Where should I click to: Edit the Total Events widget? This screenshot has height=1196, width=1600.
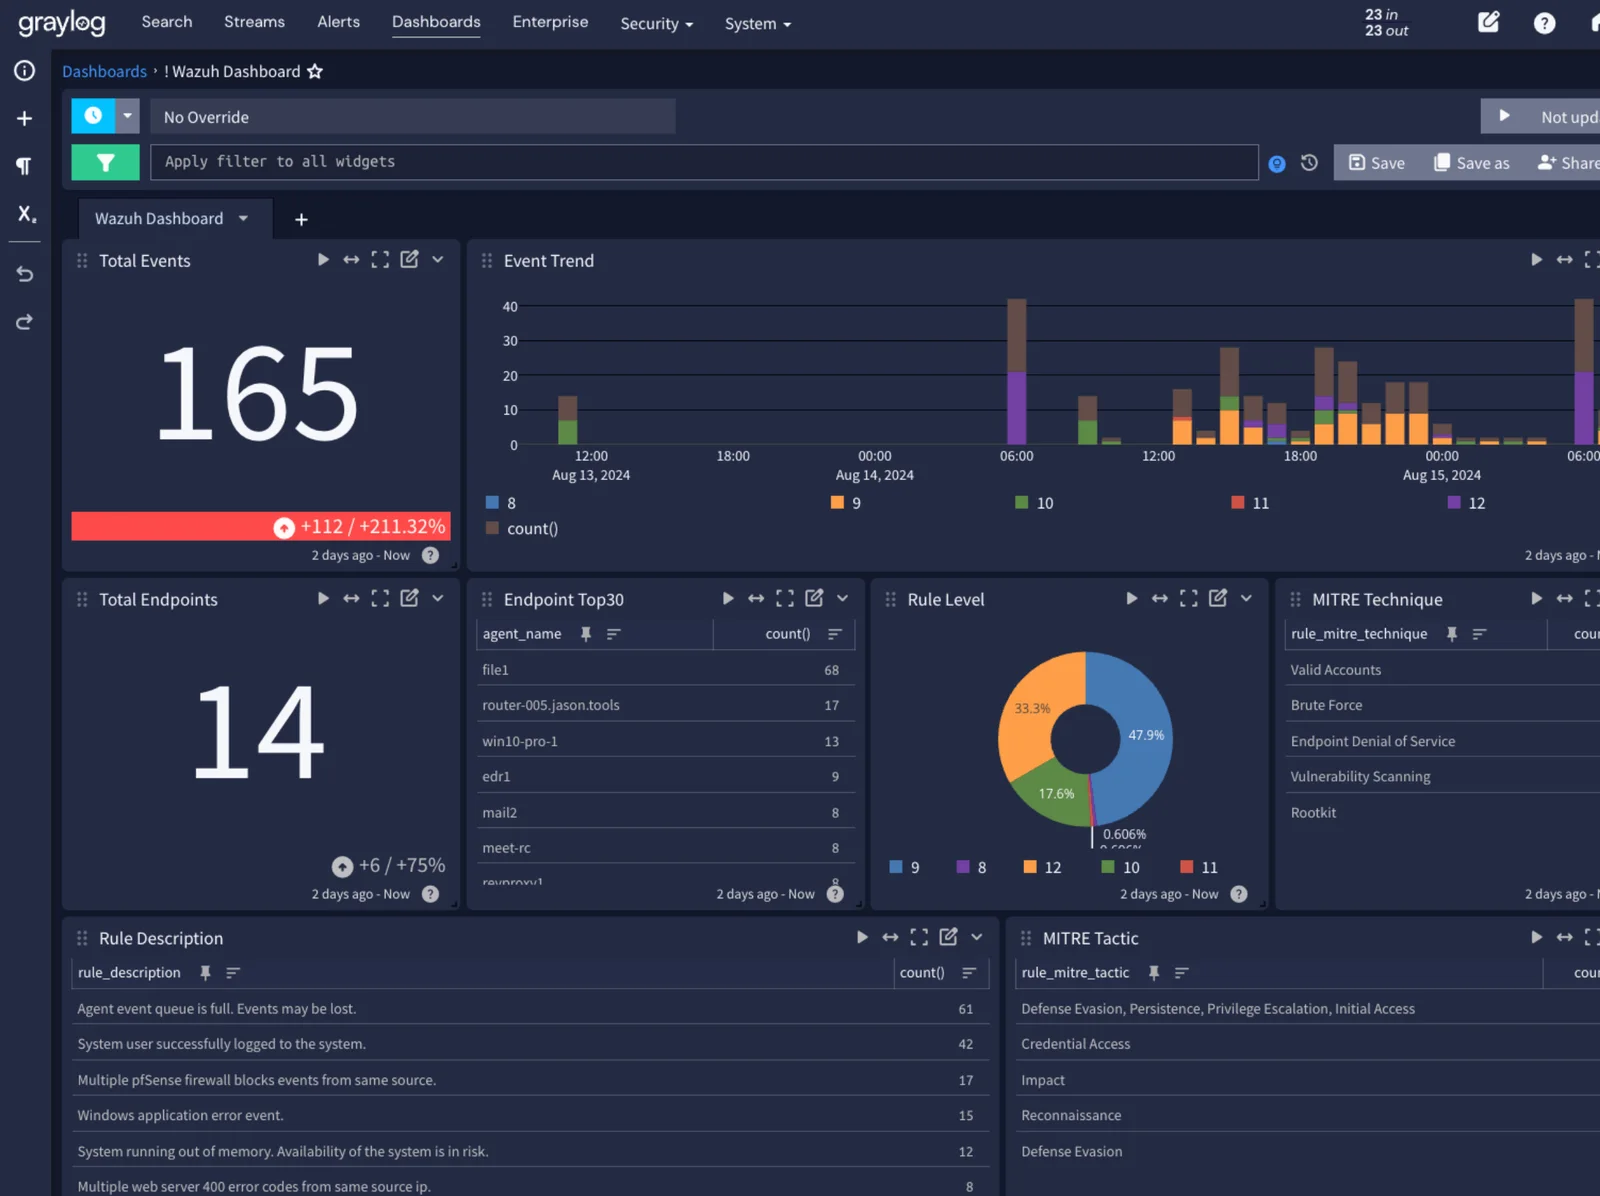click(410, 260)
